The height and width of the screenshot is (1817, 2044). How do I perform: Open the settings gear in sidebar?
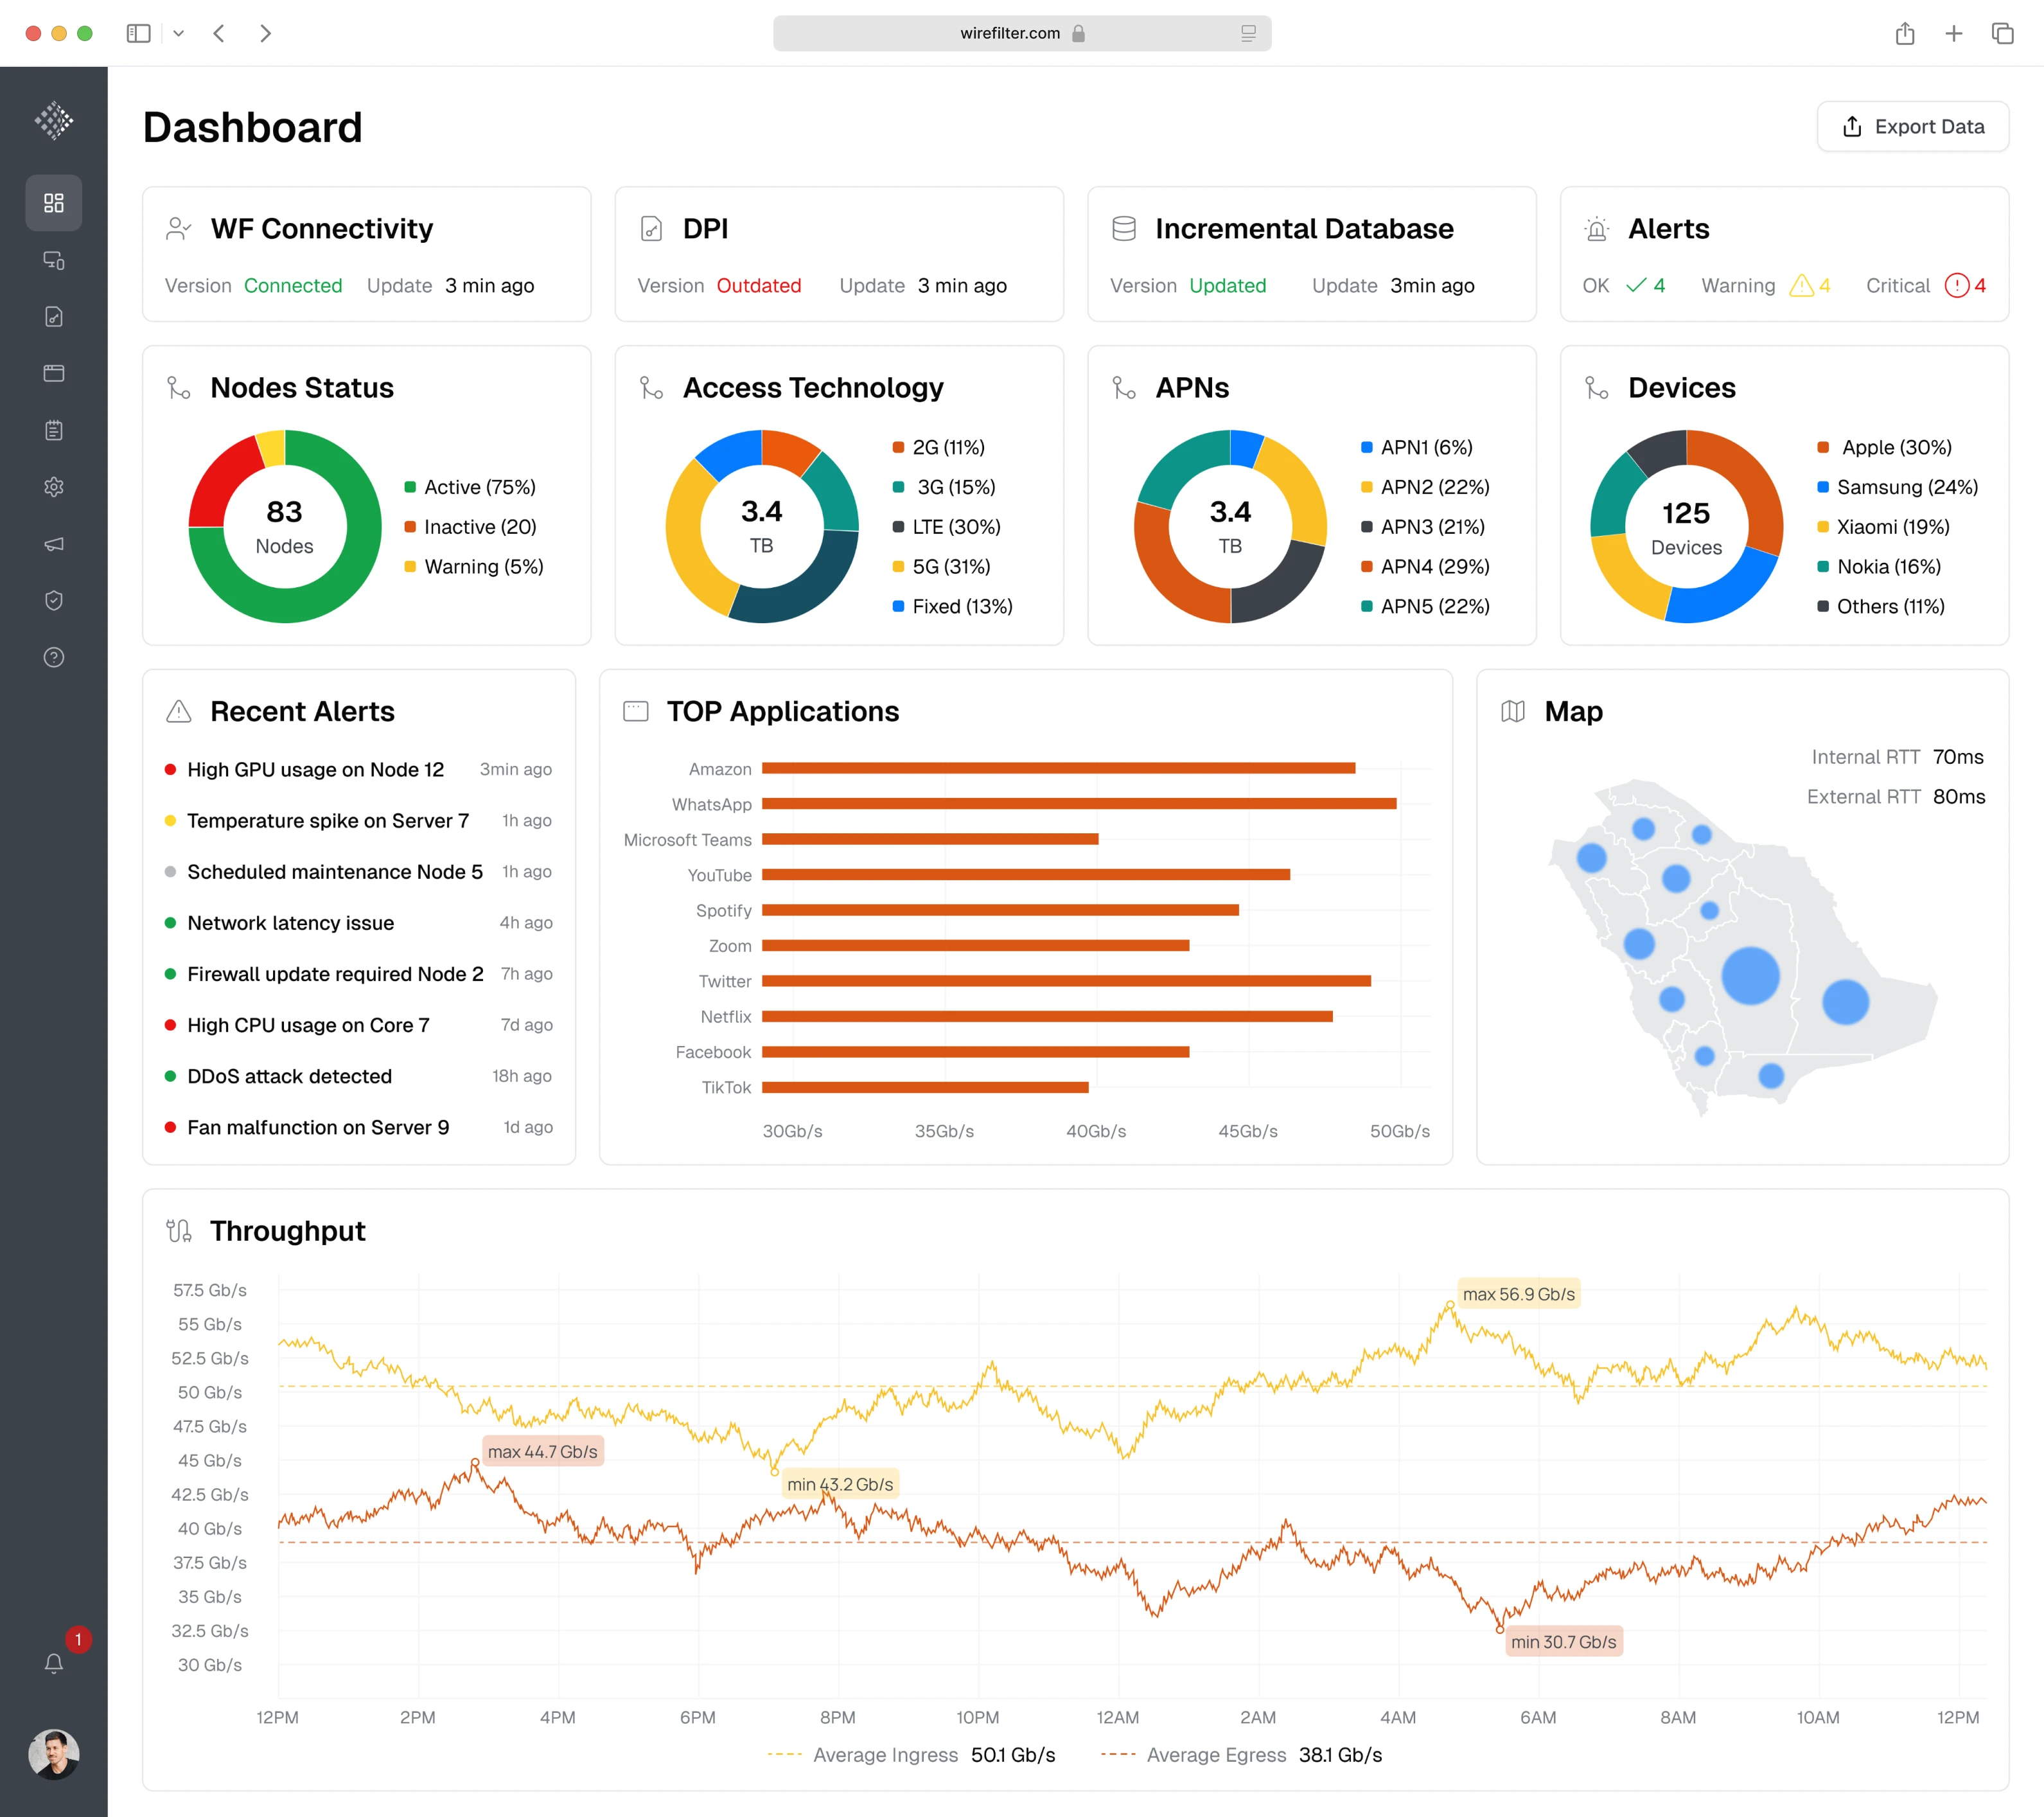tap(54, 487)
